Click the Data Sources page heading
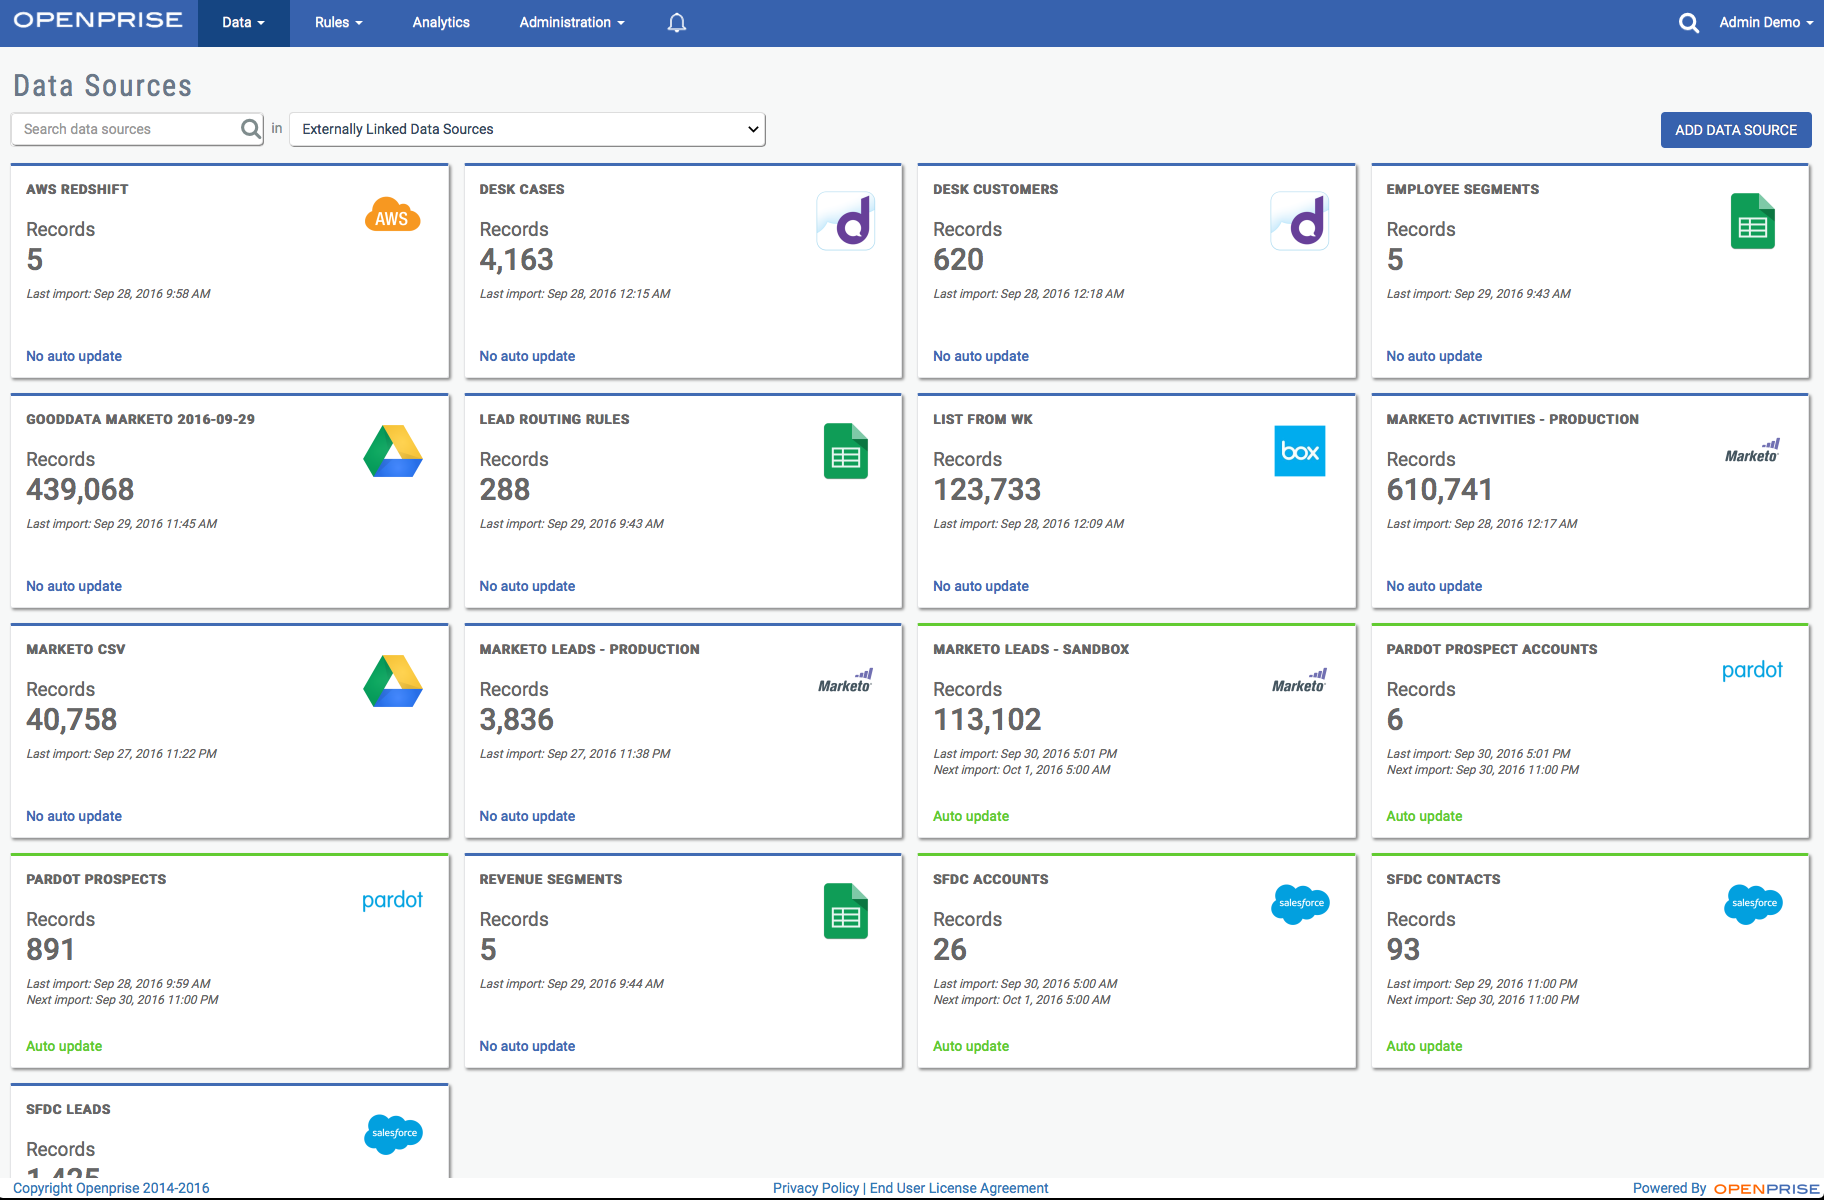This screenshot has height=1200, width=1824. tap(102, 86)
